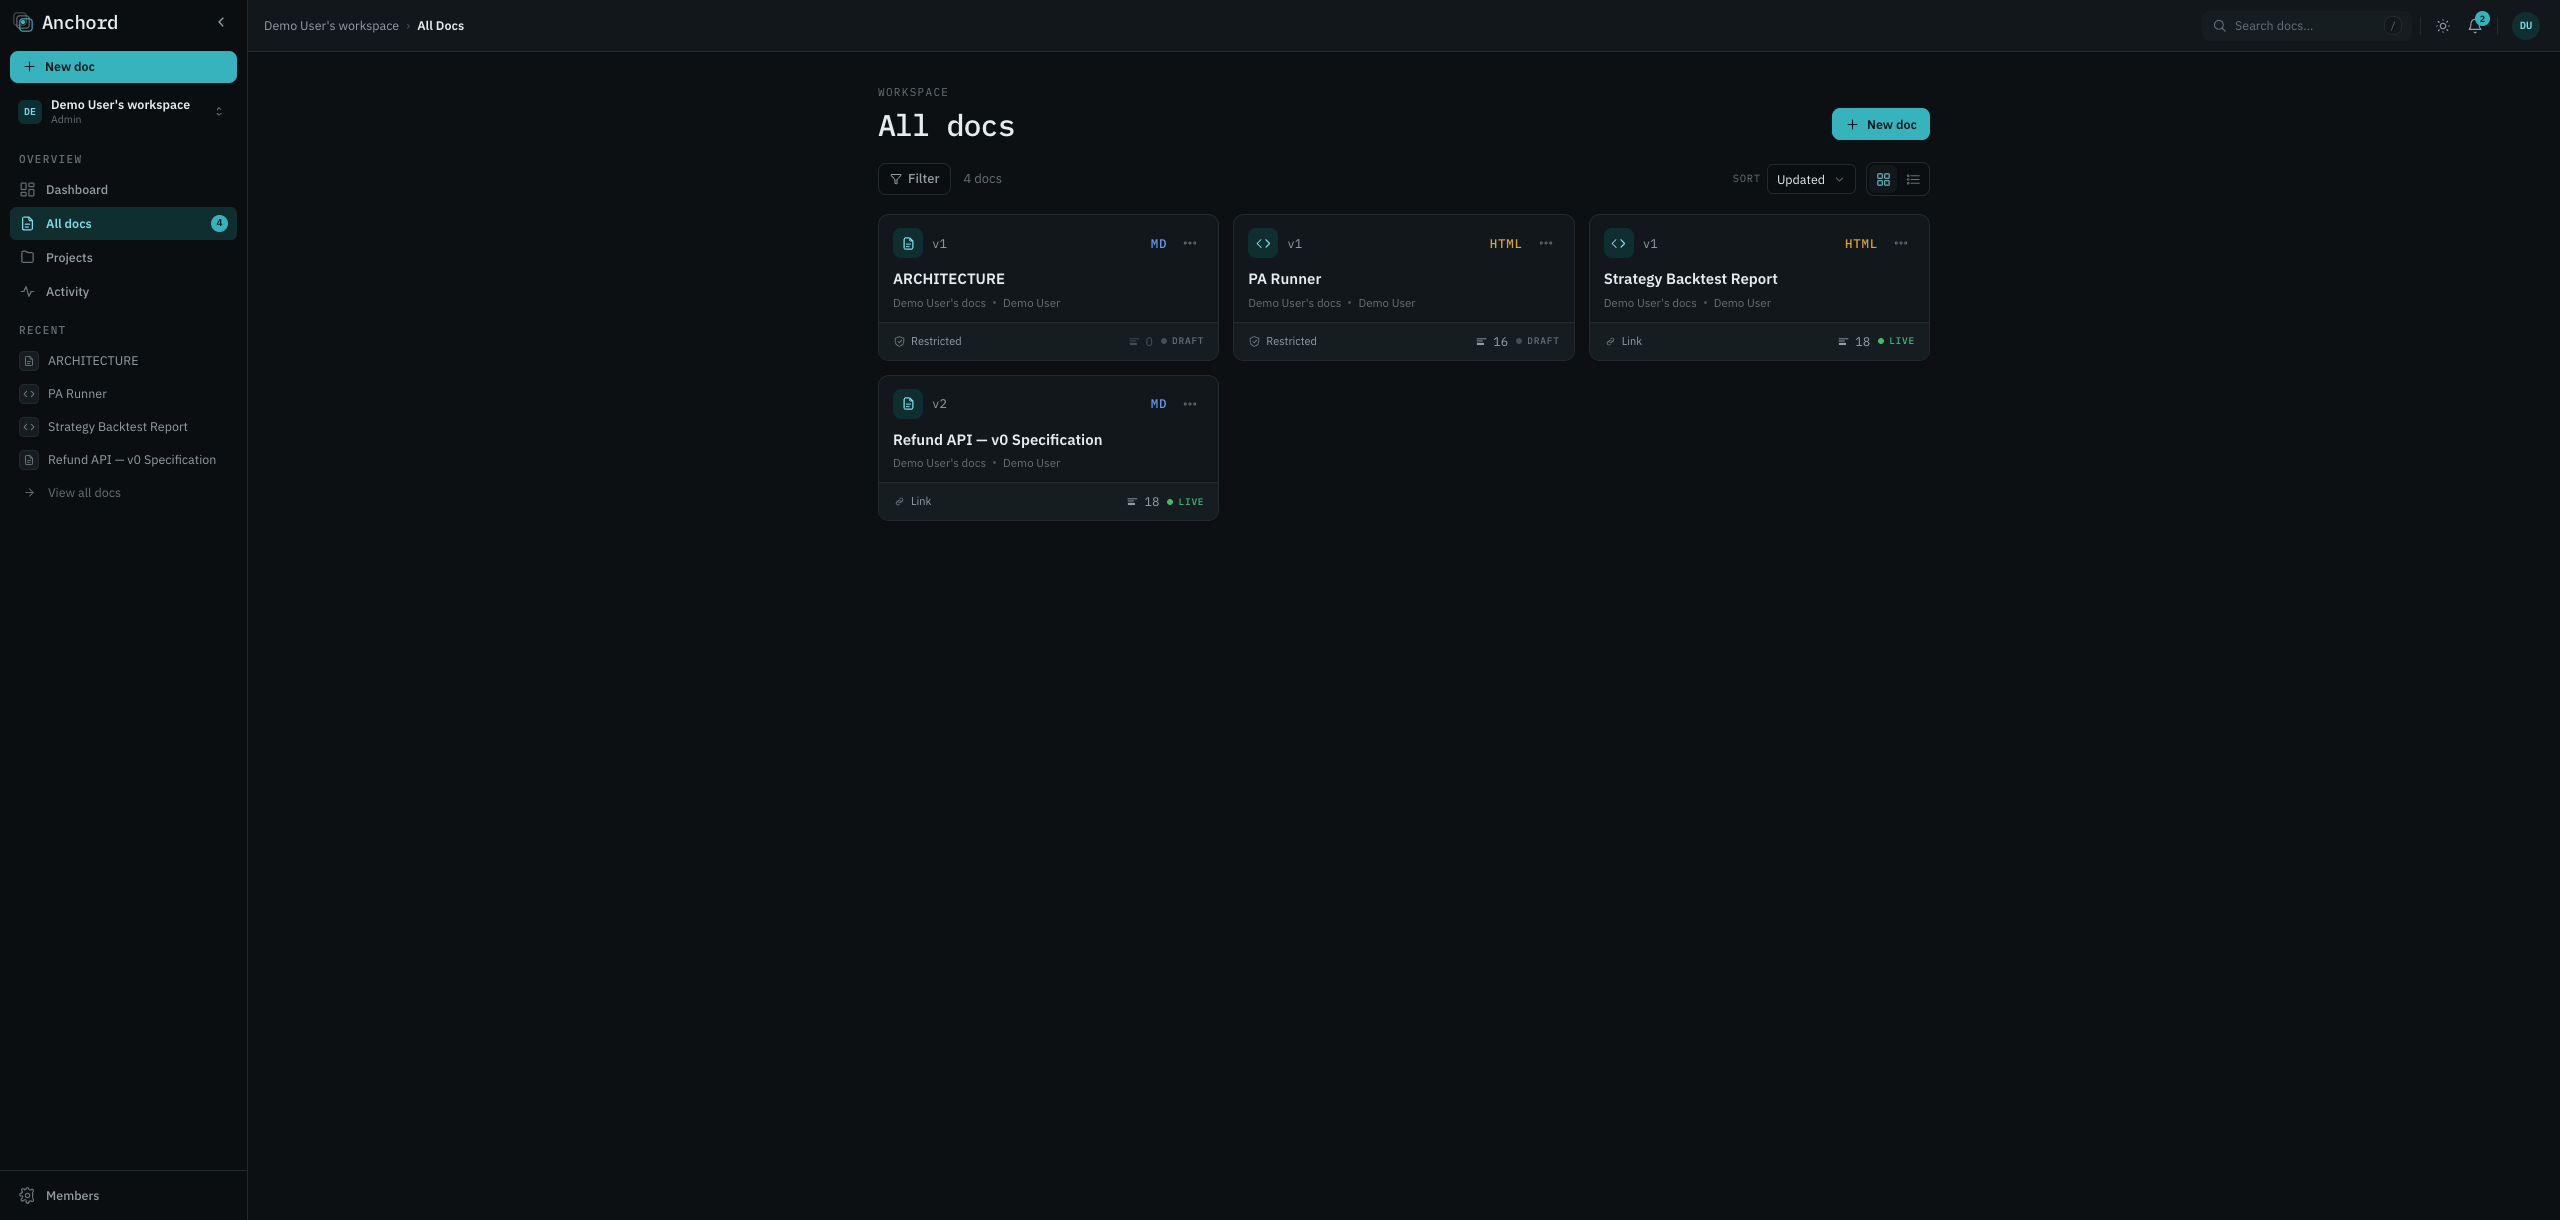Click Restricted badge on ARCHITECTURE card
The image size is (2560, 1220).
(x=927, y=342)
